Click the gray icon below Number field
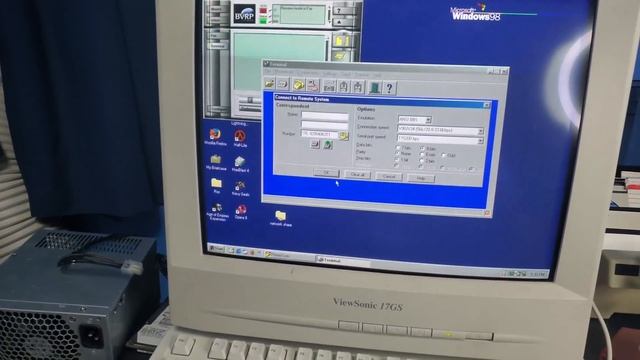Viewport: 640px width, 360px height. (x=315, y=144)
